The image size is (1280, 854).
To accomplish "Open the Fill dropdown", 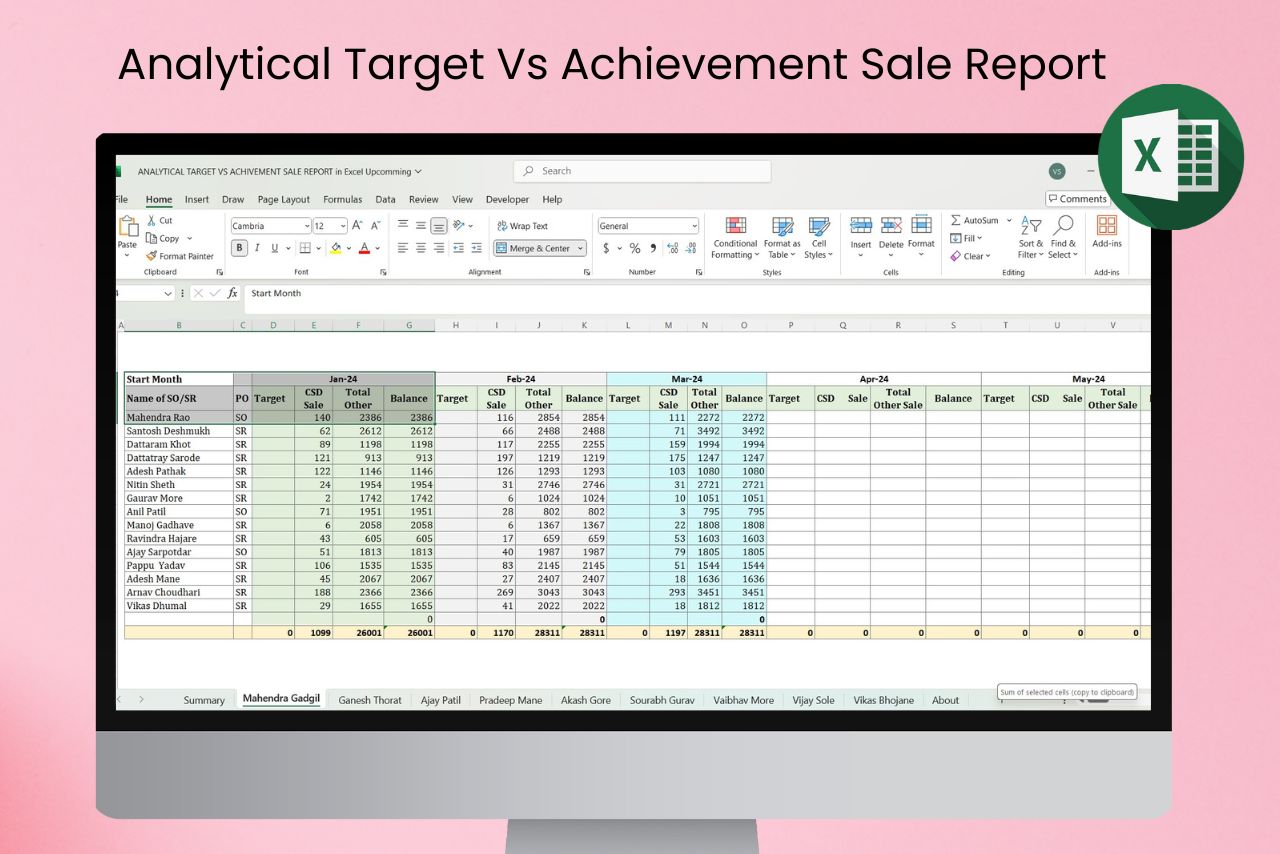I will pyautogui.click(x=966, y=238).
